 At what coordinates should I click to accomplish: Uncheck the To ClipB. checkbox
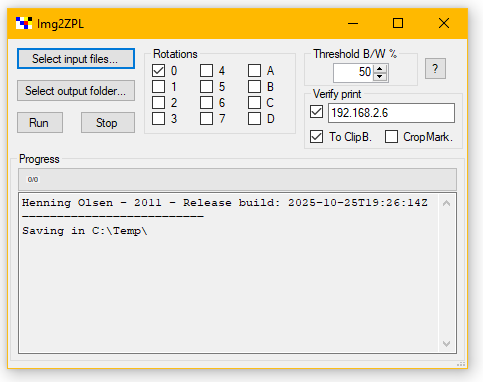(316, 137)
